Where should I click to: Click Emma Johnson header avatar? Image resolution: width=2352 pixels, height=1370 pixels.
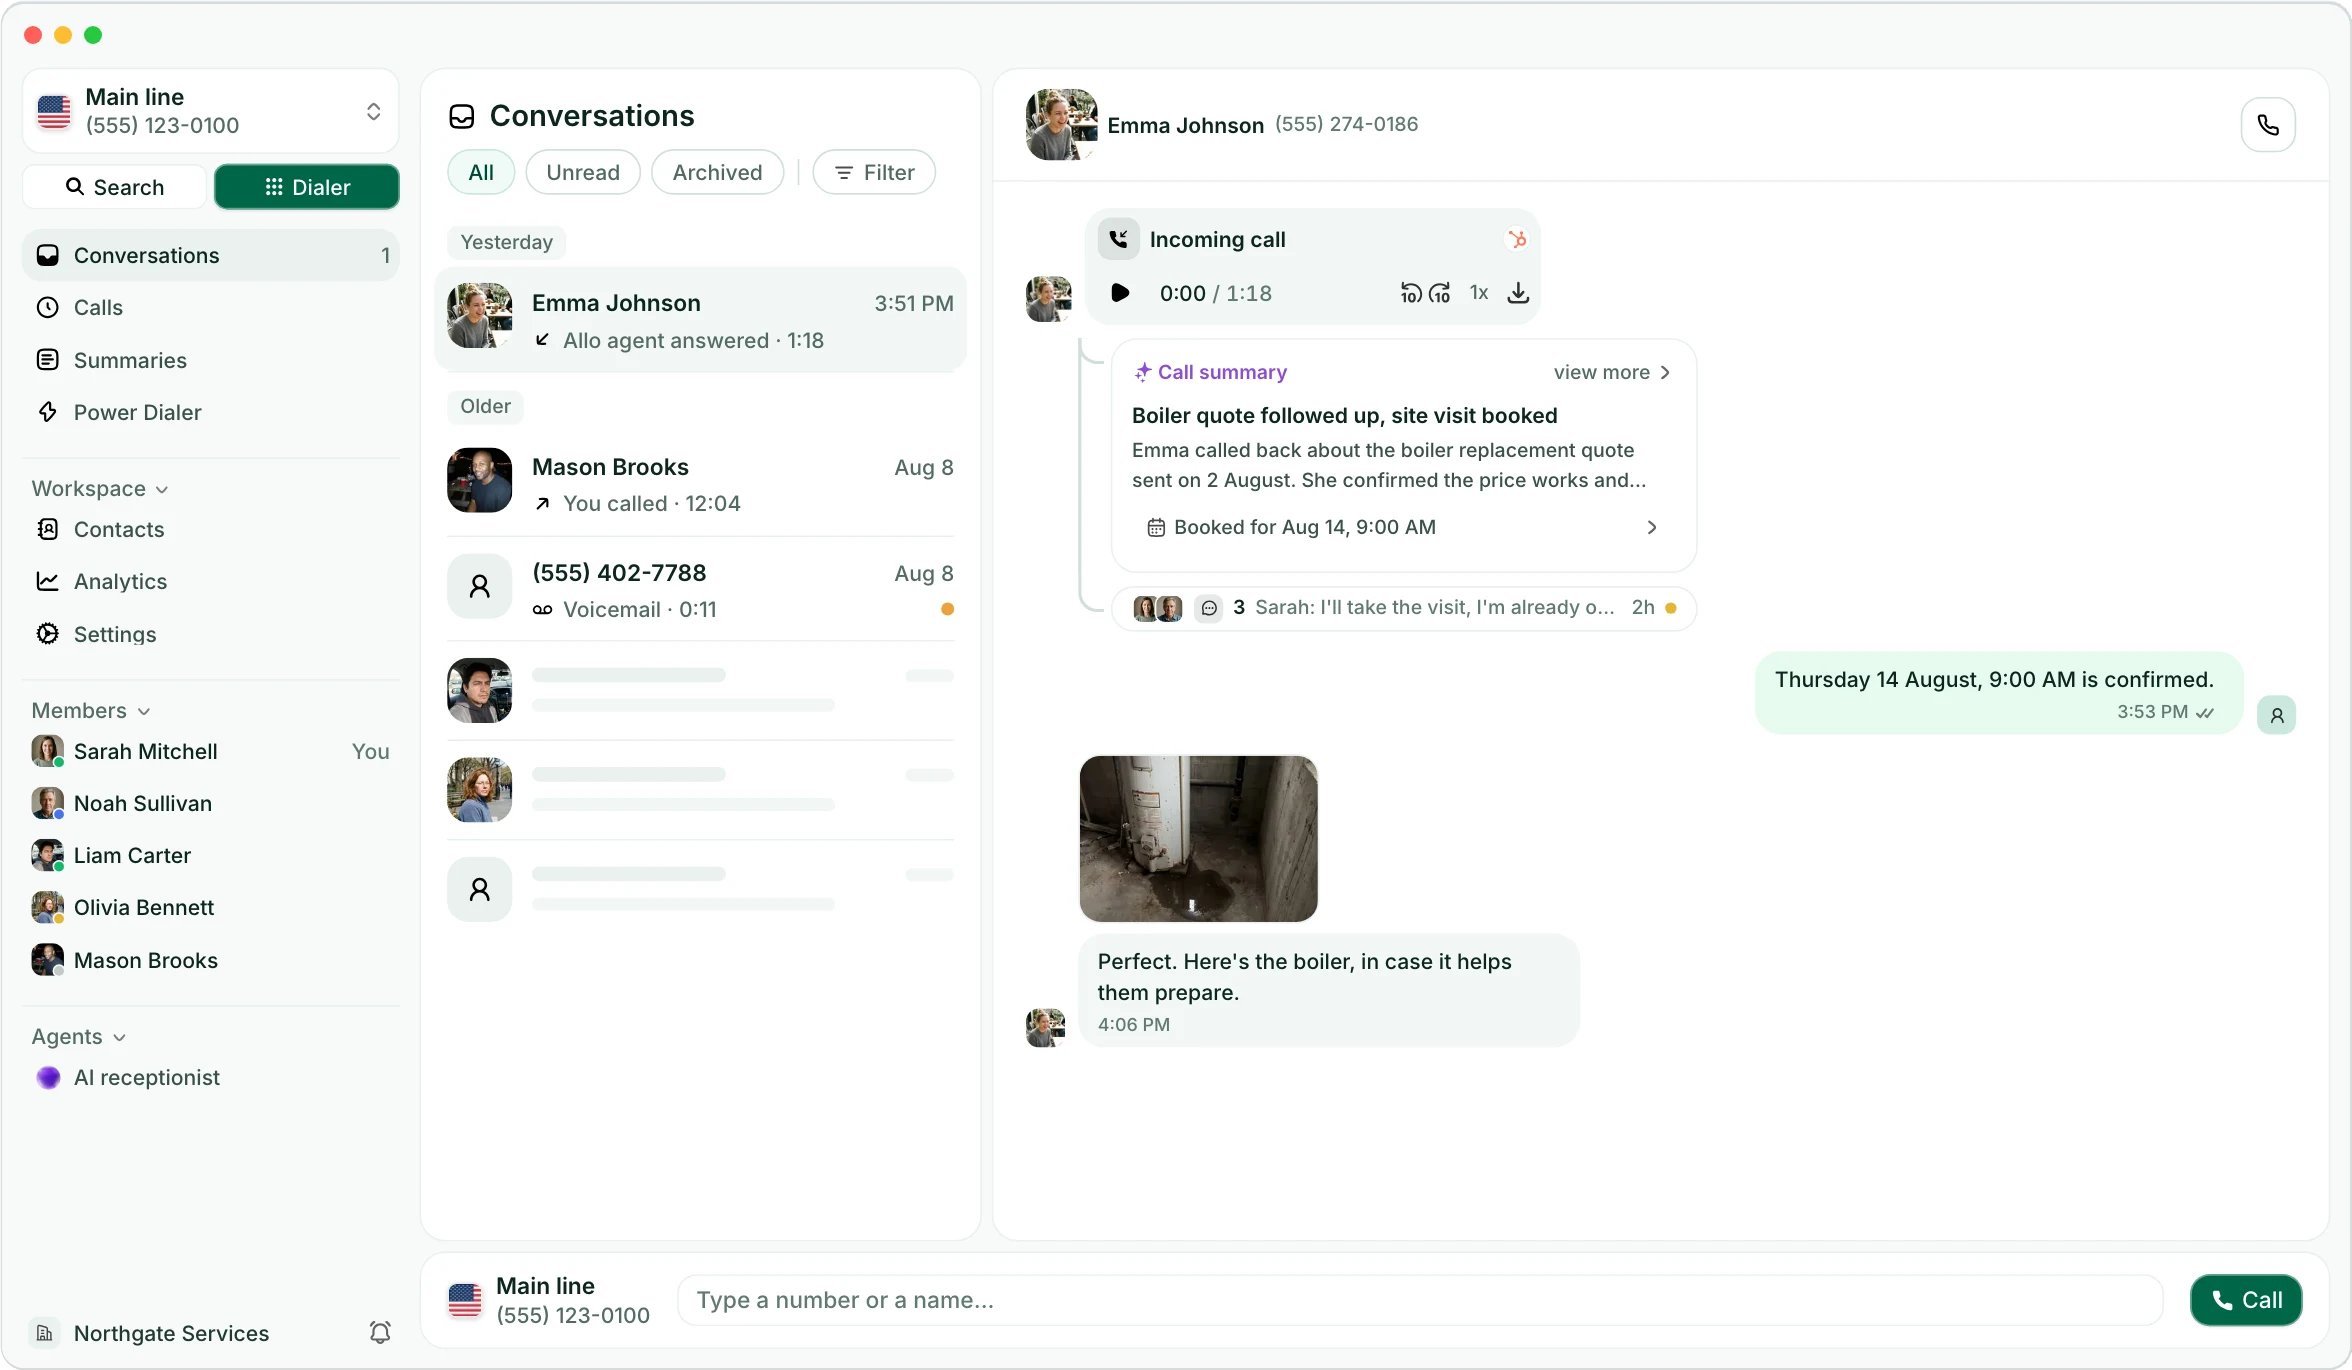click(1061, 125)
